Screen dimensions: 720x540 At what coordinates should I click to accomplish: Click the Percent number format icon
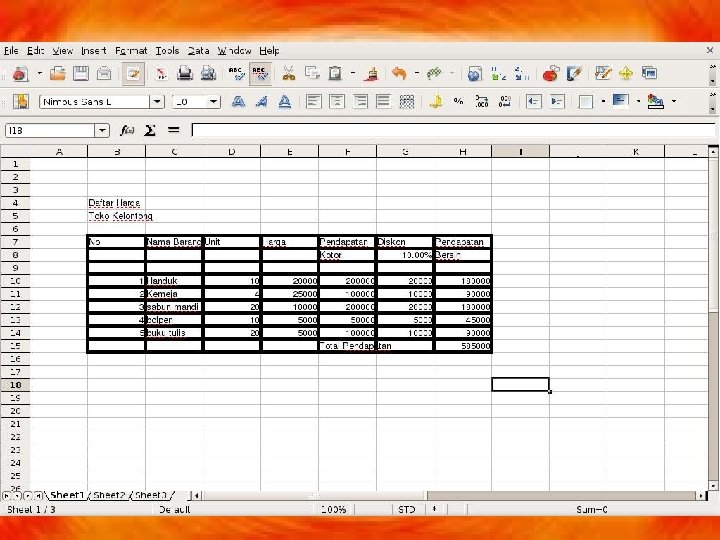point(458,101)
